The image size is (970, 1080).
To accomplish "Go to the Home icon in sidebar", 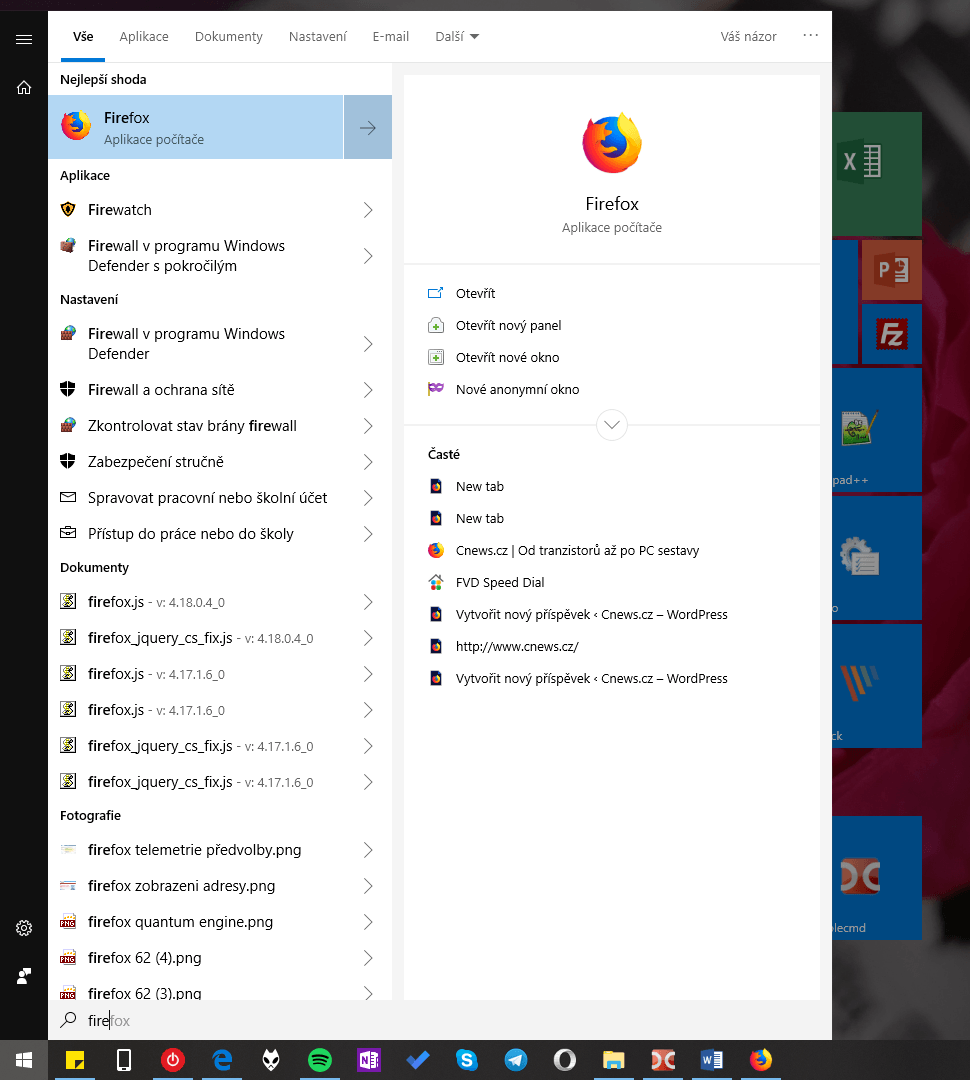I will coord(24,87).
